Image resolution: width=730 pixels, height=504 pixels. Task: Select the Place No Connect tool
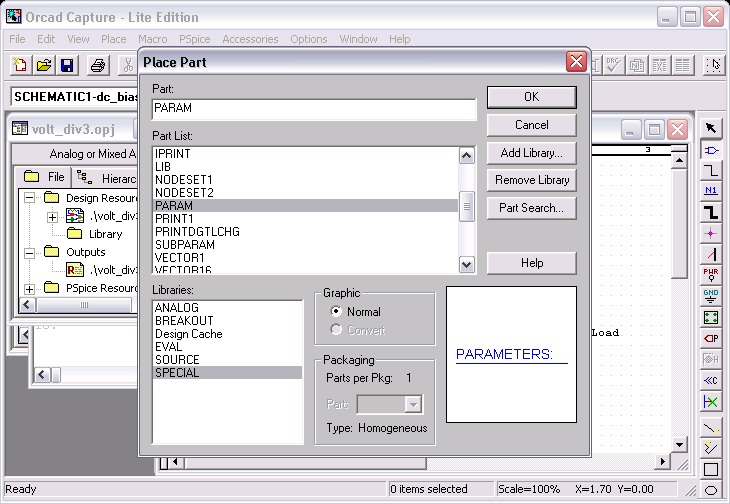(711, 401)
